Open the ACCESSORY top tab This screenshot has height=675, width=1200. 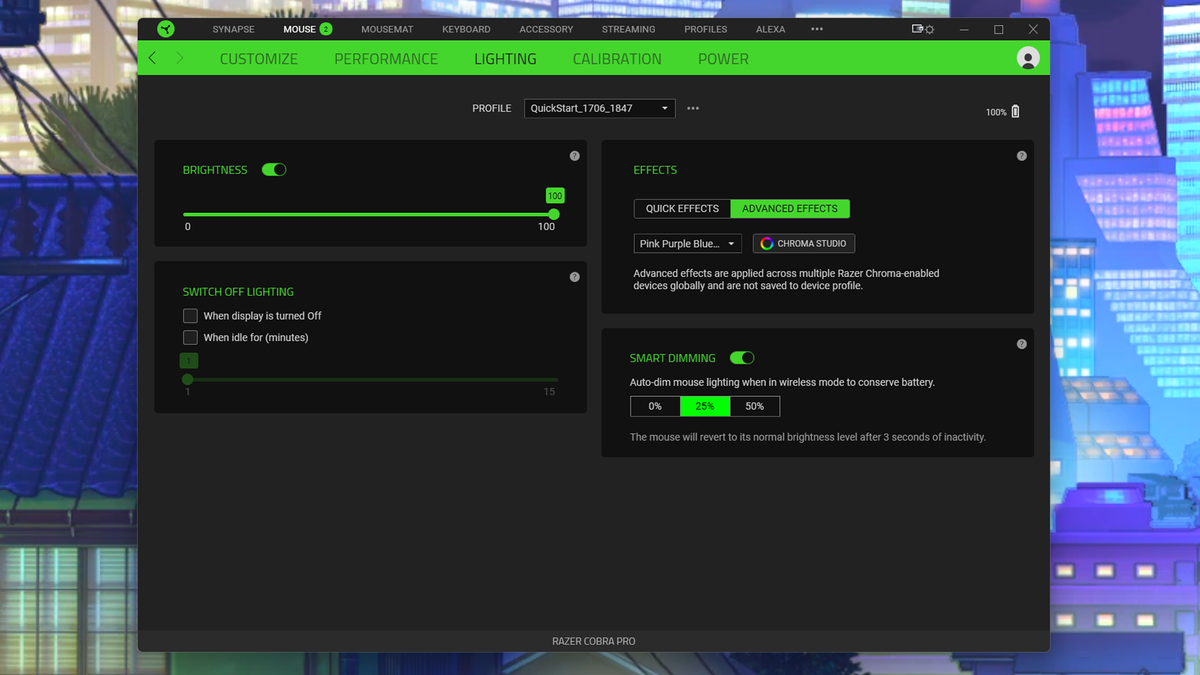point(546,29)
